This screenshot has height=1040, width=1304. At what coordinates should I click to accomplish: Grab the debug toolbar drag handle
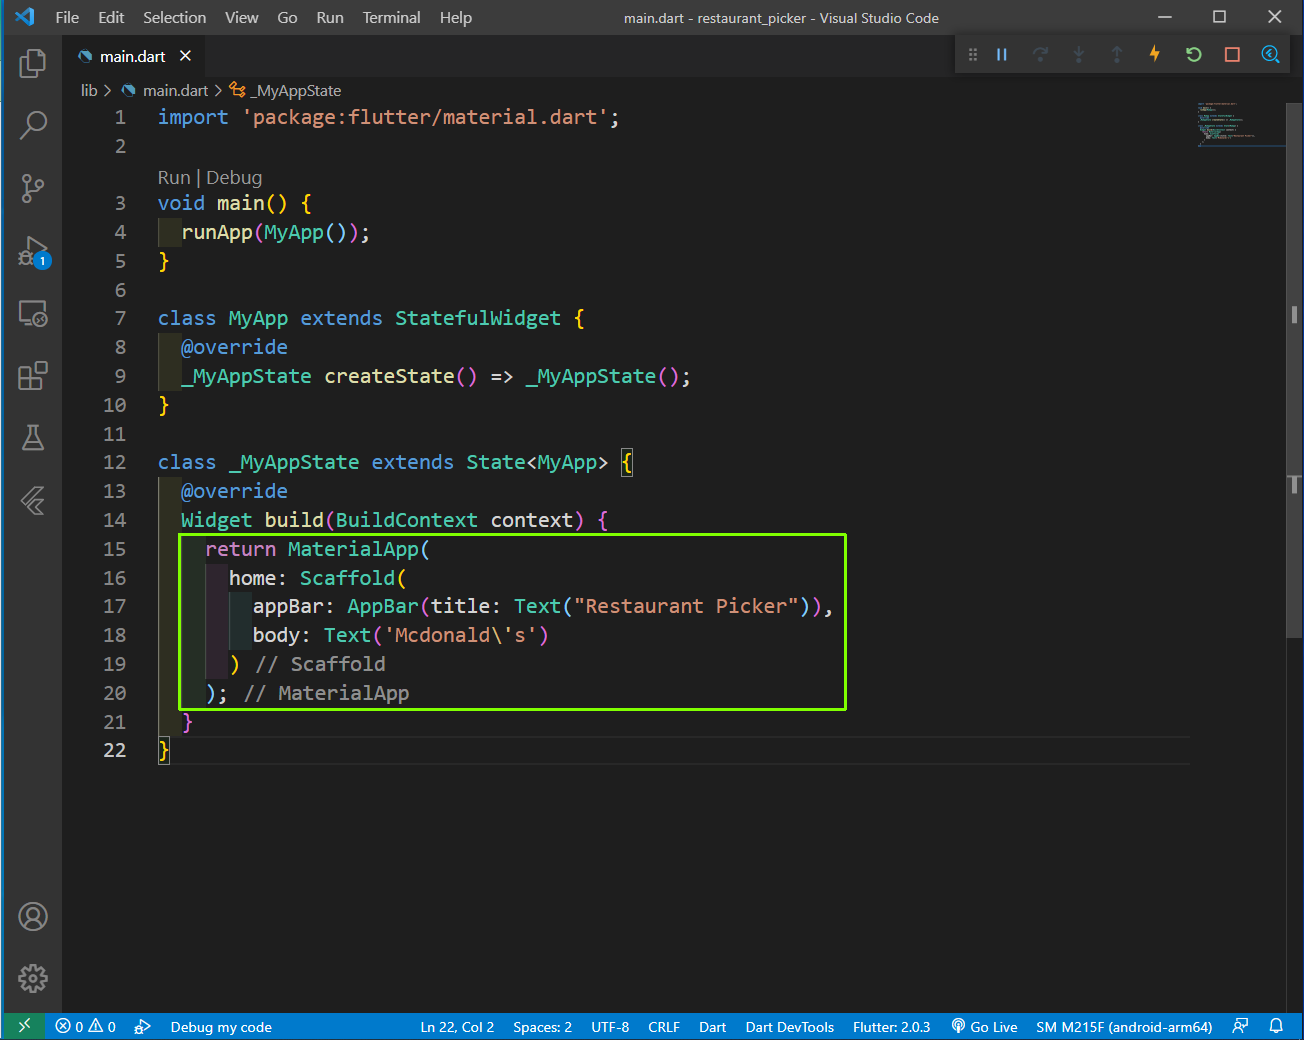pos(972,54)
